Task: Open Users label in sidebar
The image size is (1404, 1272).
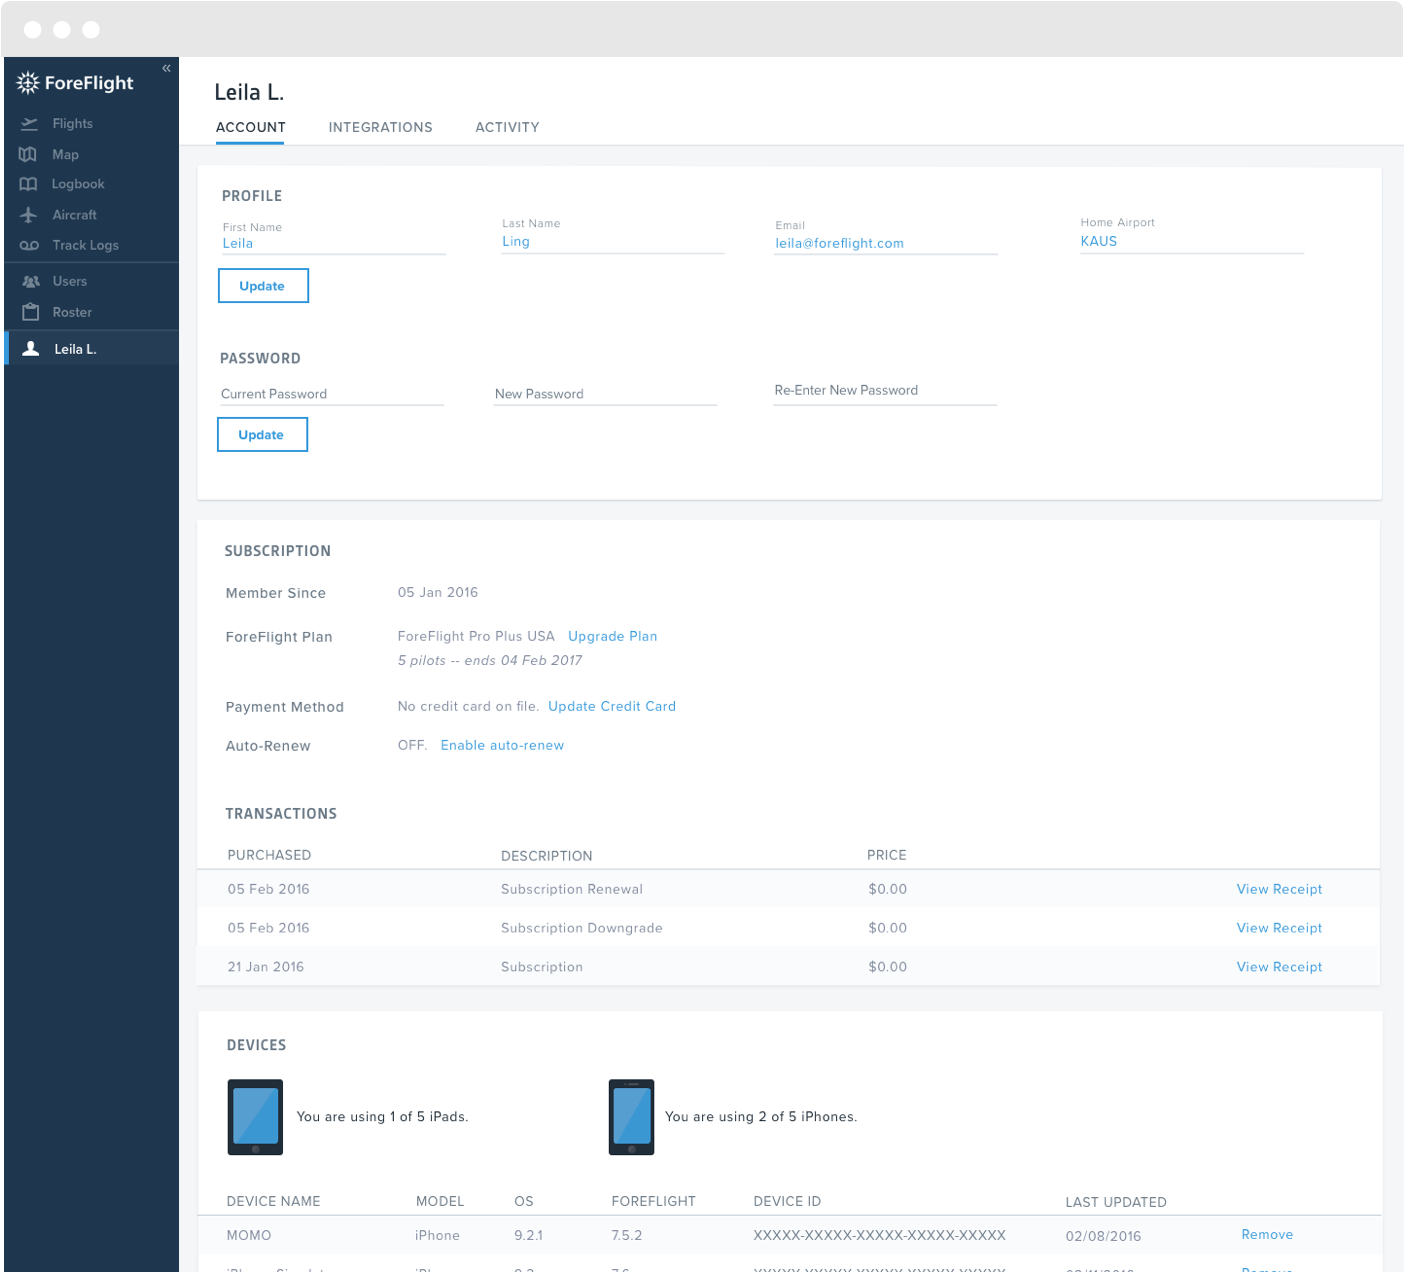Action: click(x=70, y=282)
